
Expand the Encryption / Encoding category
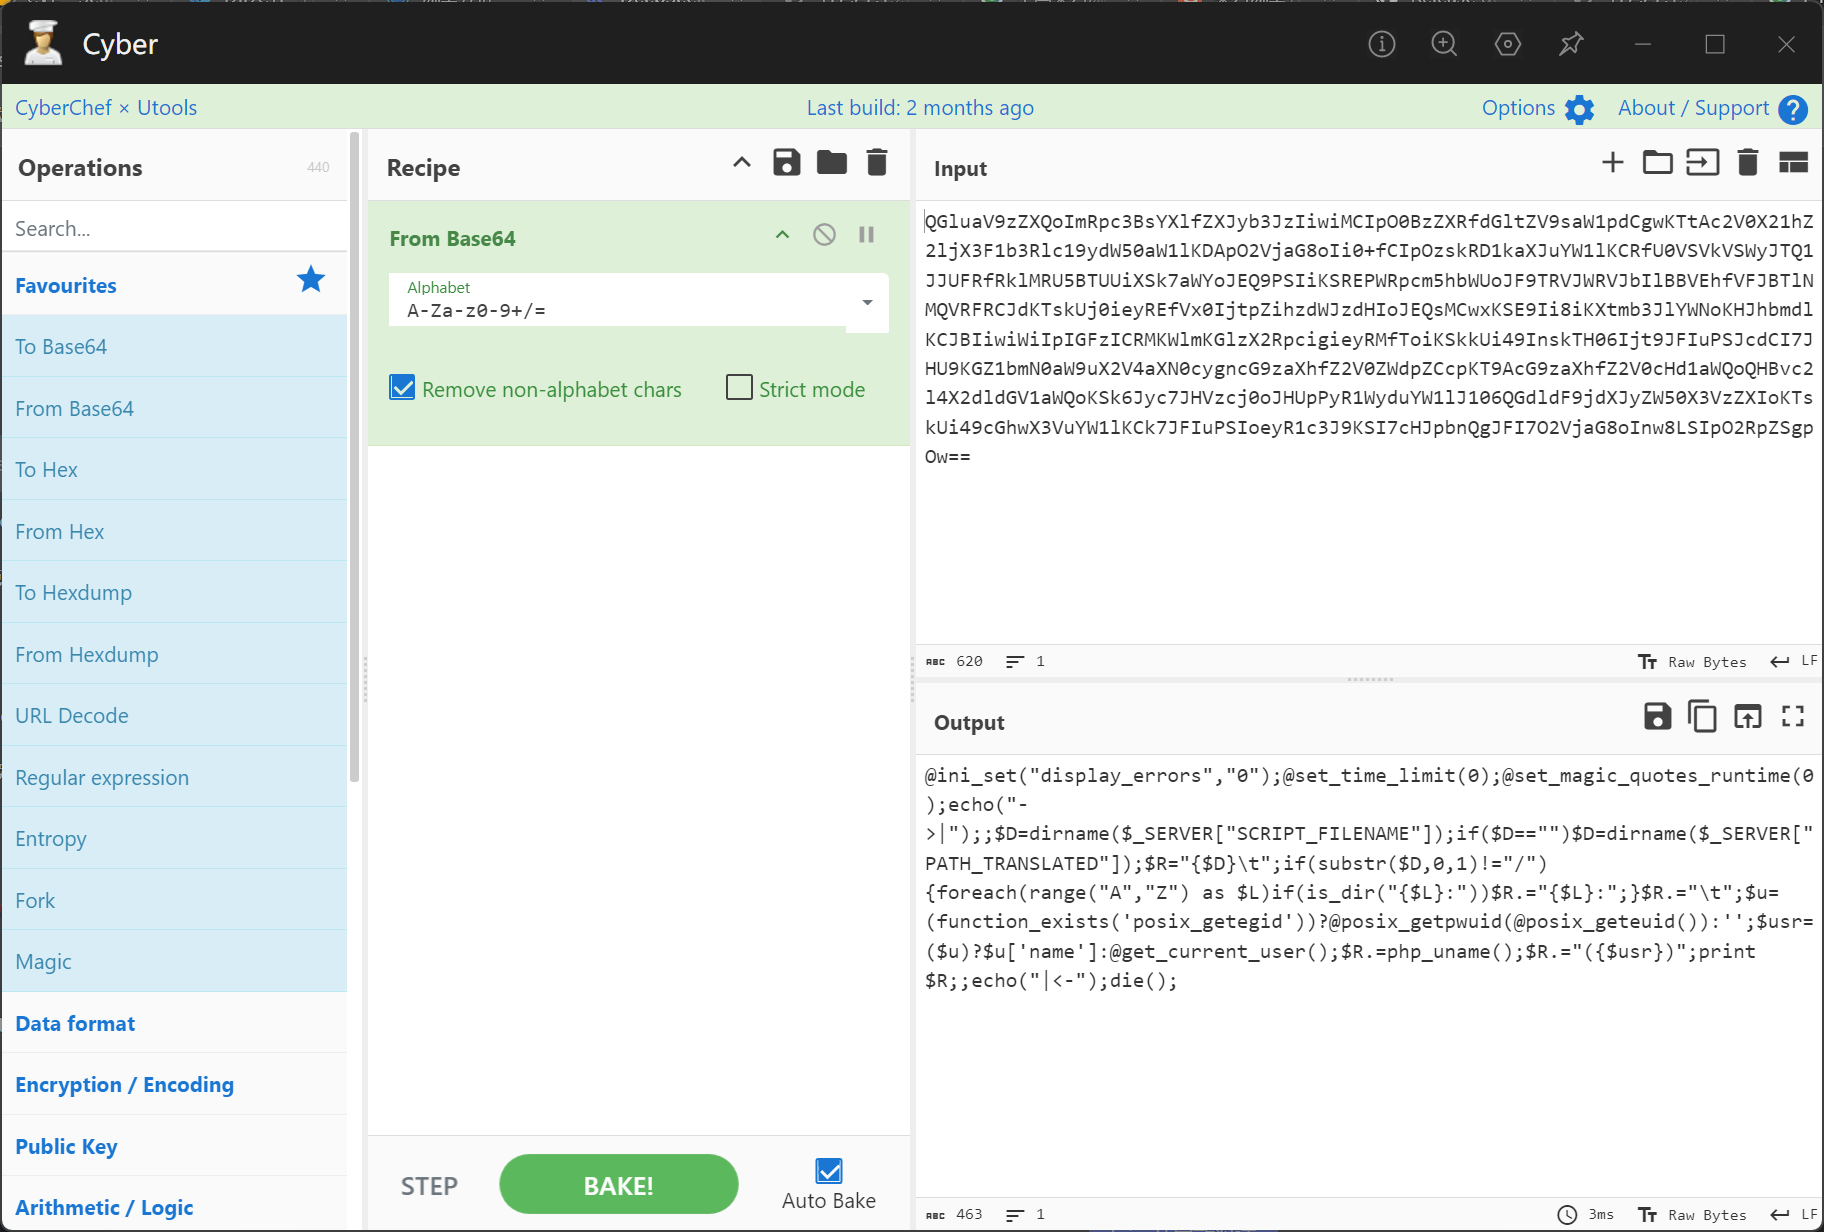[175, 1084]
